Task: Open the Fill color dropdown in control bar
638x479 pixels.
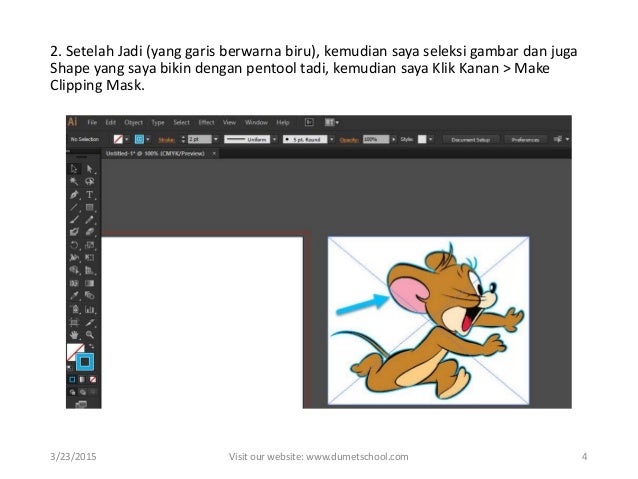Action: [x=127, y=139]
